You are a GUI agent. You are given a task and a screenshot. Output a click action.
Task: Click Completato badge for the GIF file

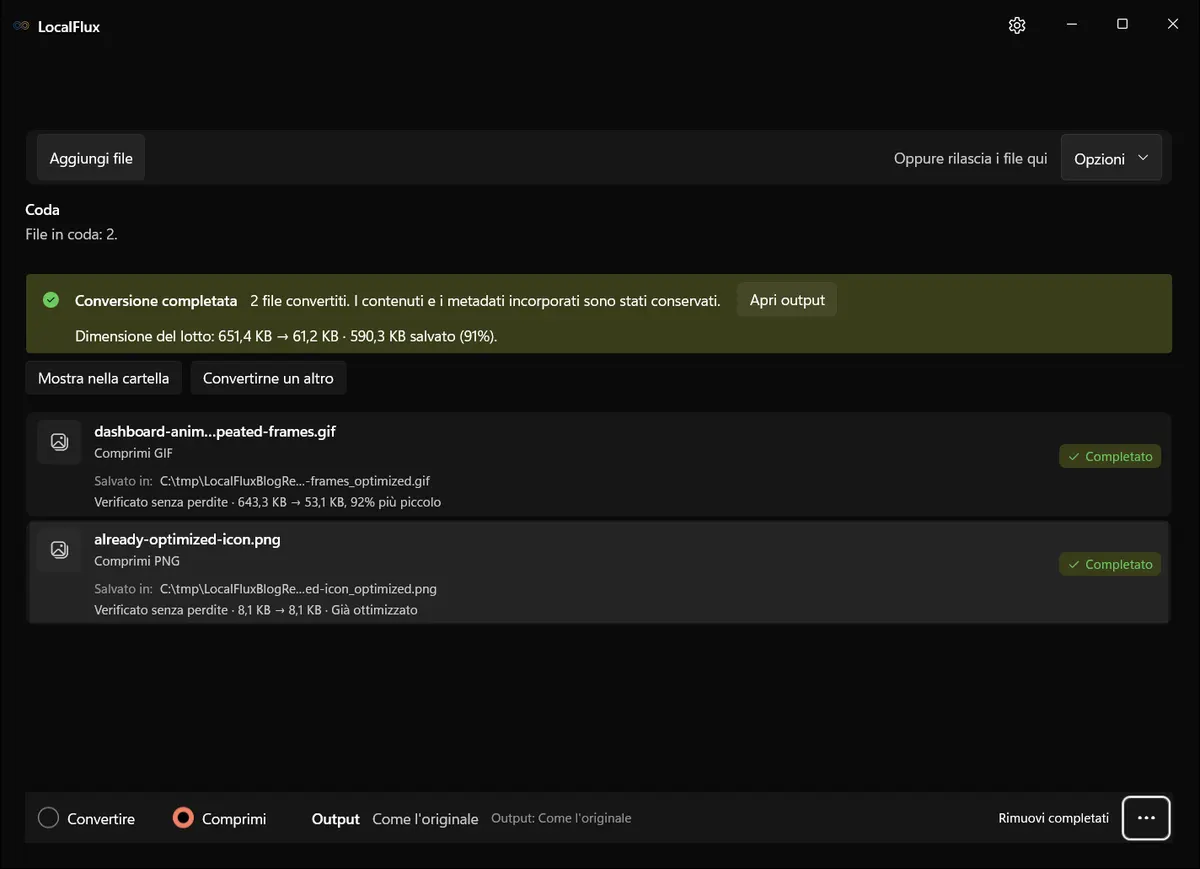click(x=1110, y=456)
